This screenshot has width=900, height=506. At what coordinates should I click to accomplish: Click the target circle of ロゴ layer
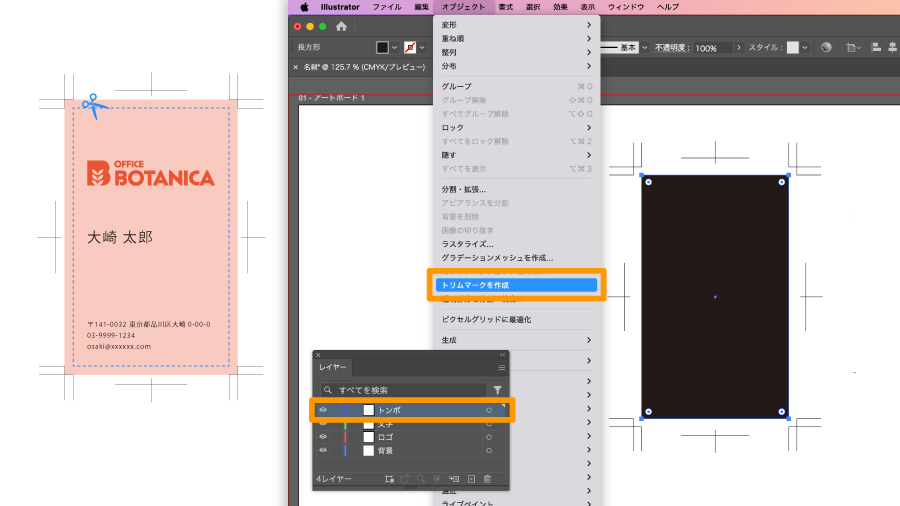[x=489, y=437]
